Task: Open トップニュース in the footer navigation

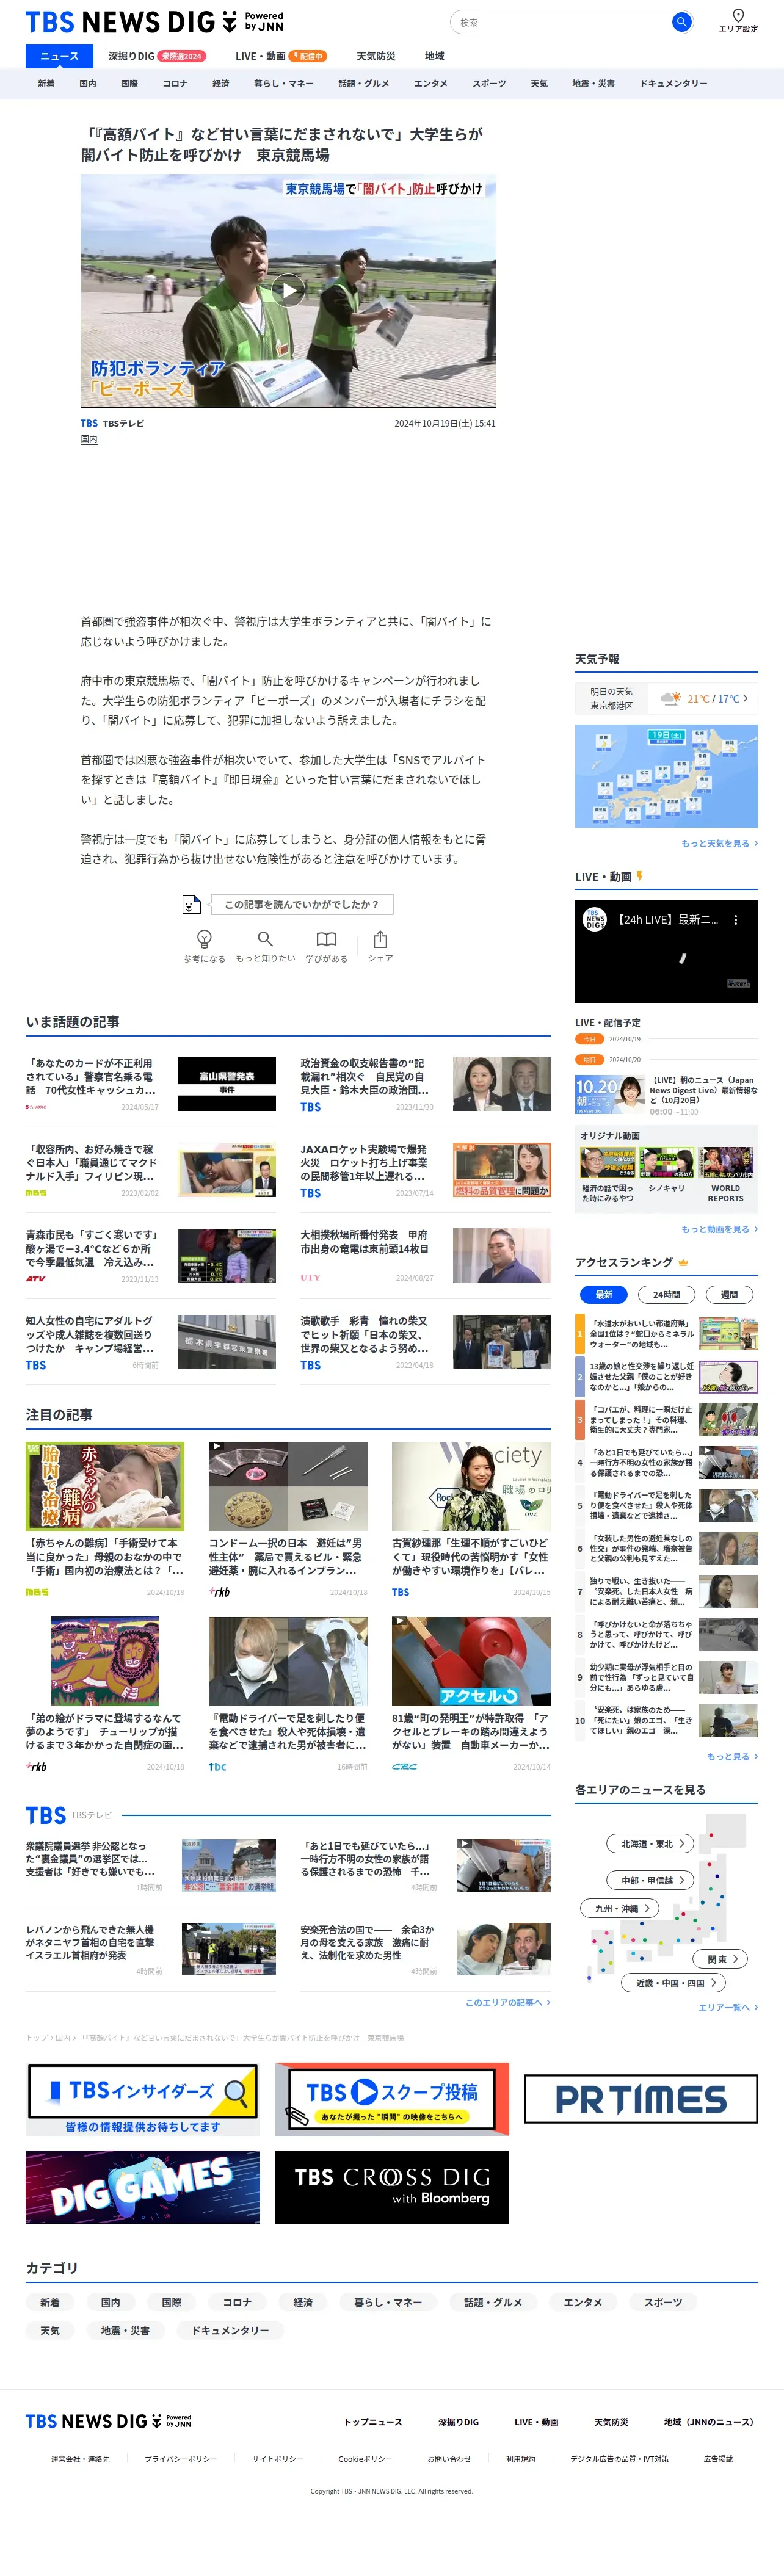Action: [373, 2422]
